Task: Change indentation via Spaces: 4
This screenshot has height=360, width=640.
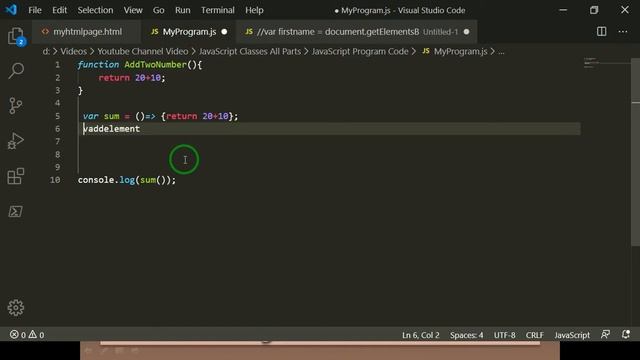Action: point(467,335)
